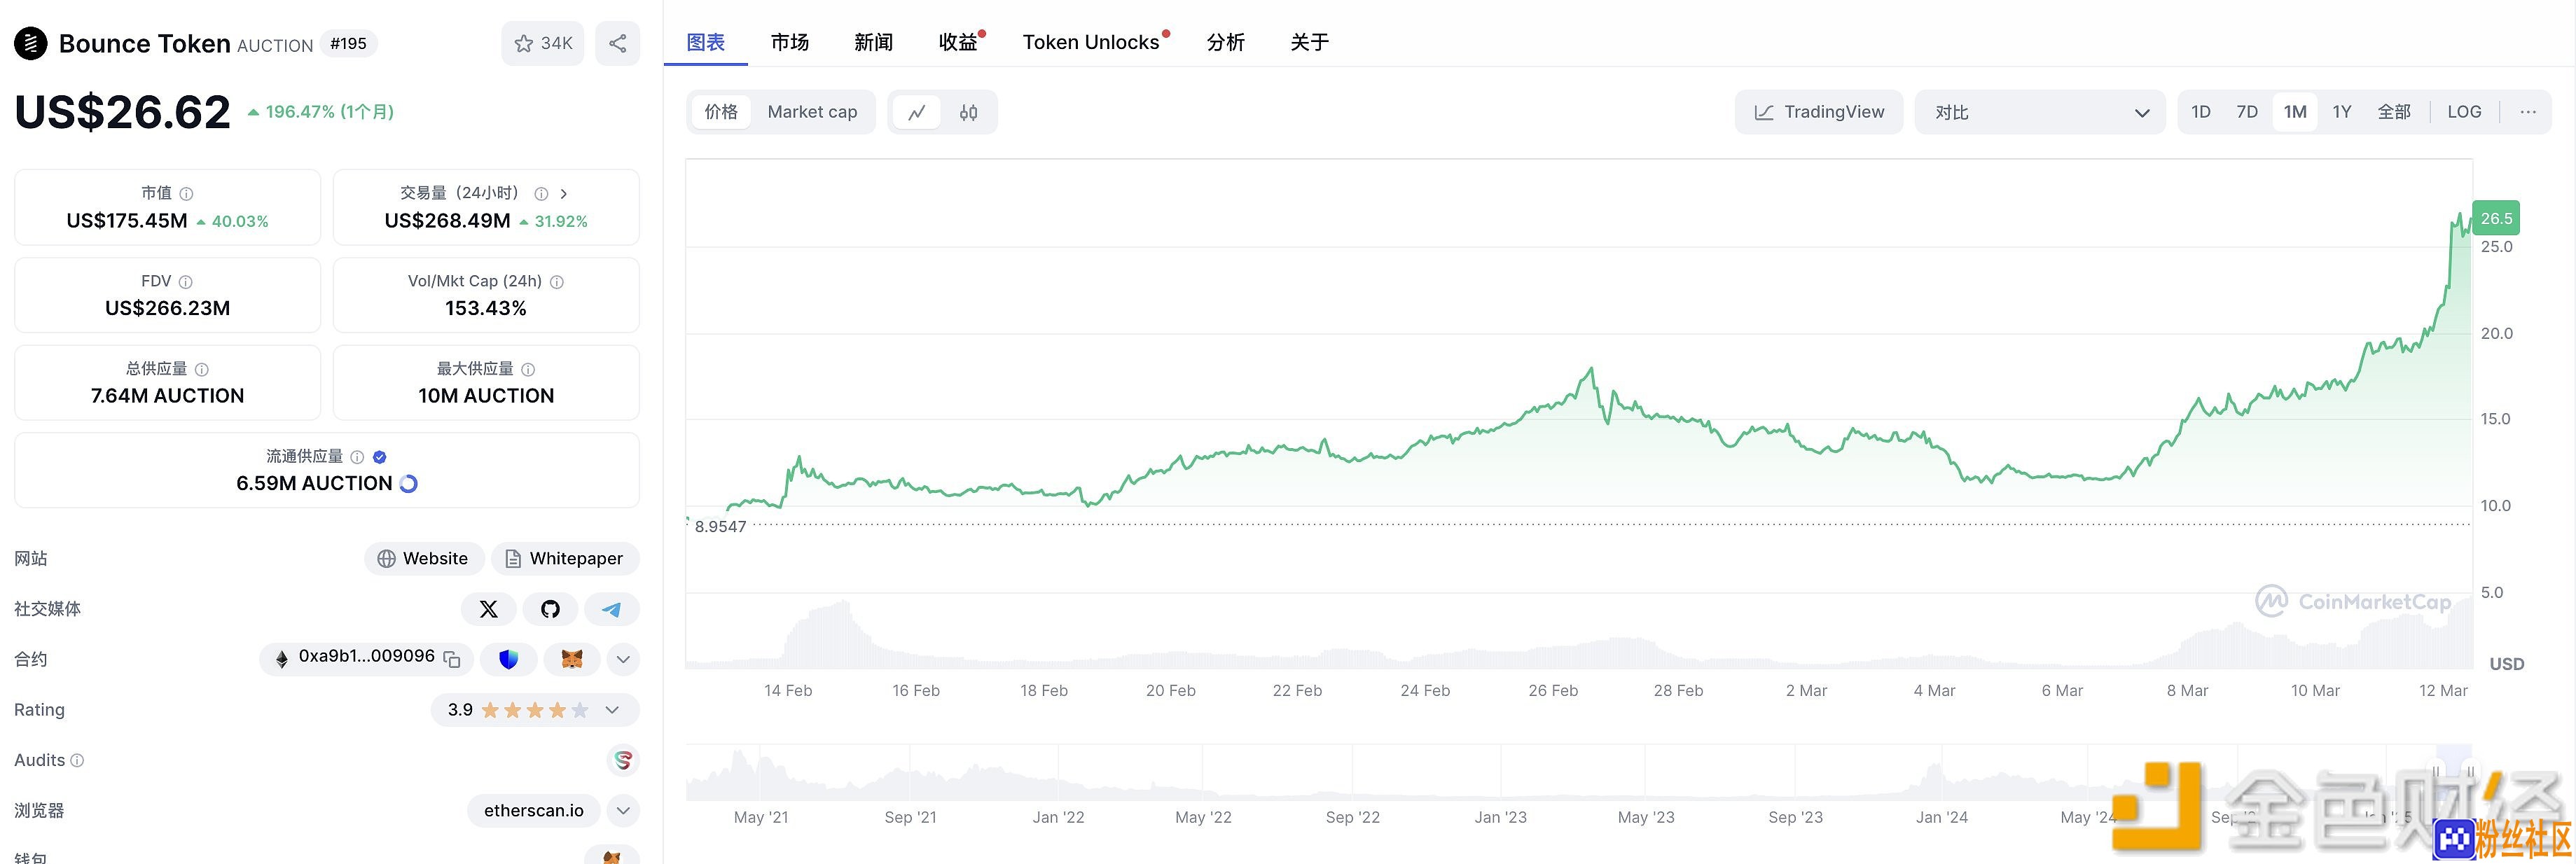
Task: Click the Bounce Token logo
Action: (x=31, y=44)
